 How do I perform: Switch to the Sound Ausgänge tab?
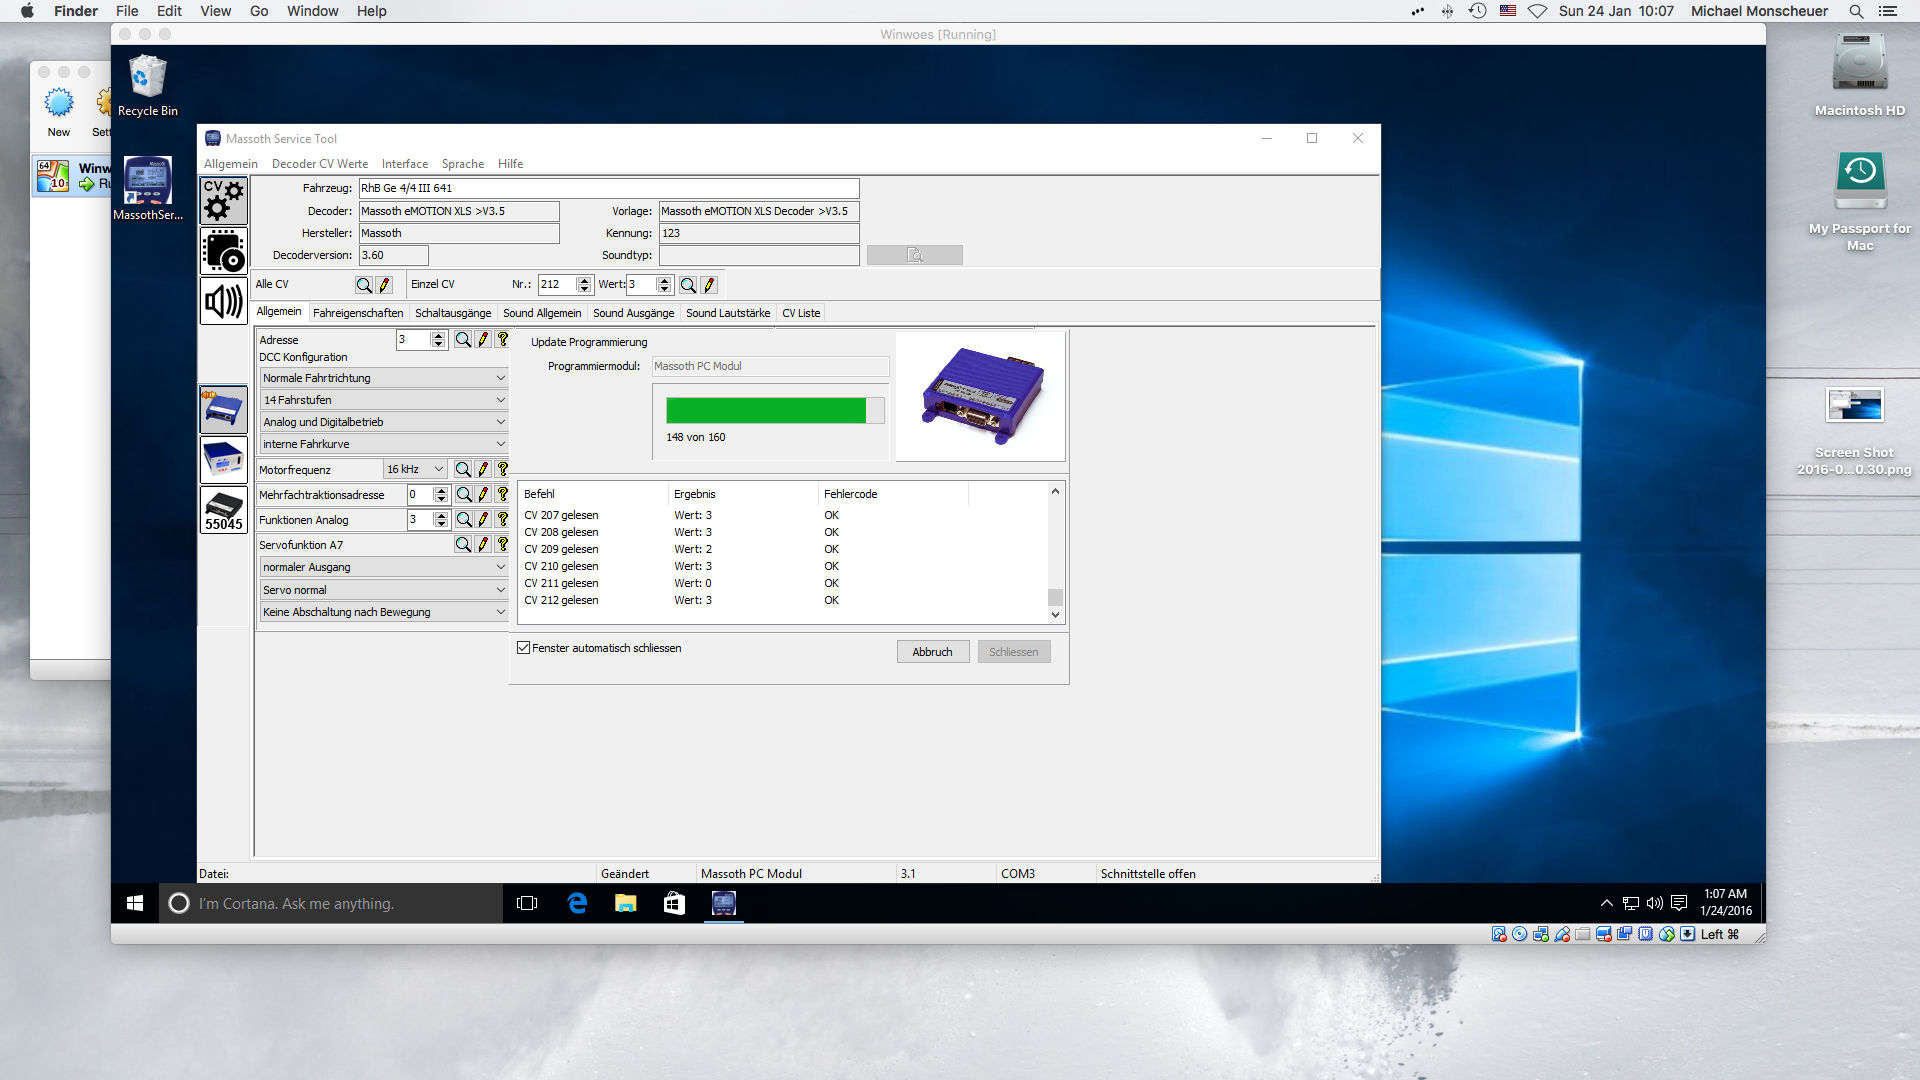click(x=634, y=313)
